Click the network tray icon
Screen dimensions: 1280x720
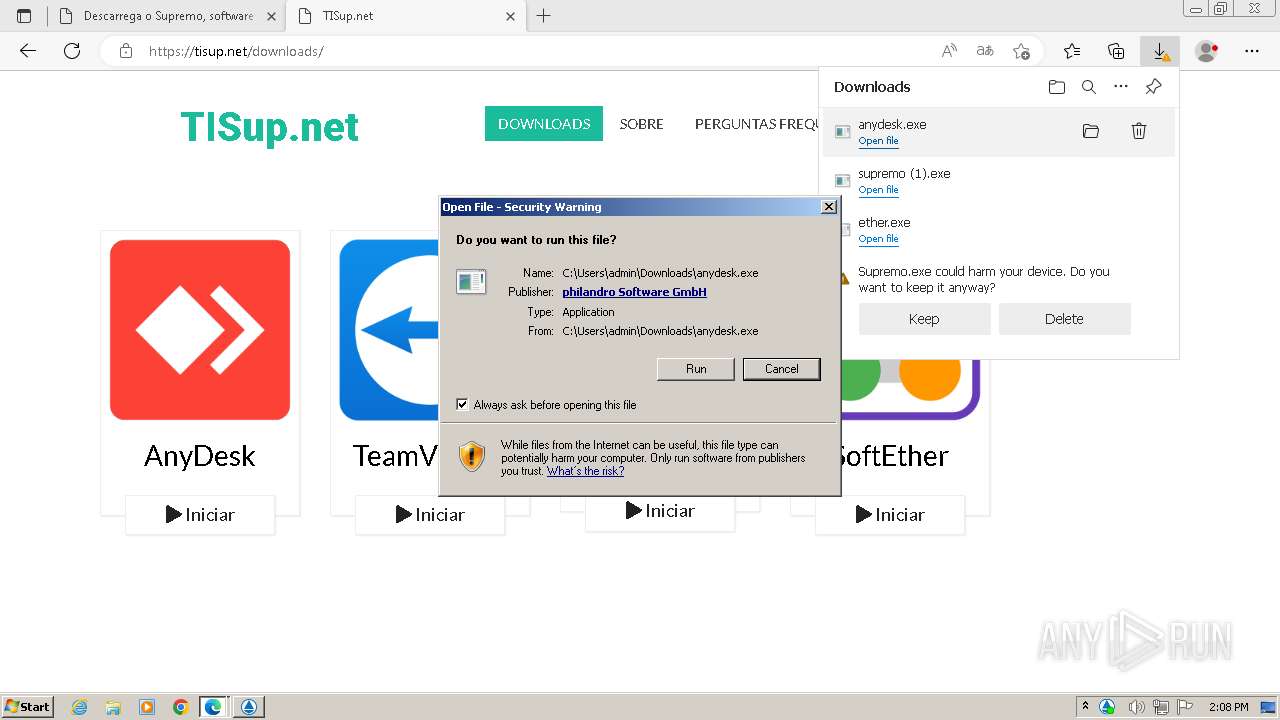(x=1161, y=707)
